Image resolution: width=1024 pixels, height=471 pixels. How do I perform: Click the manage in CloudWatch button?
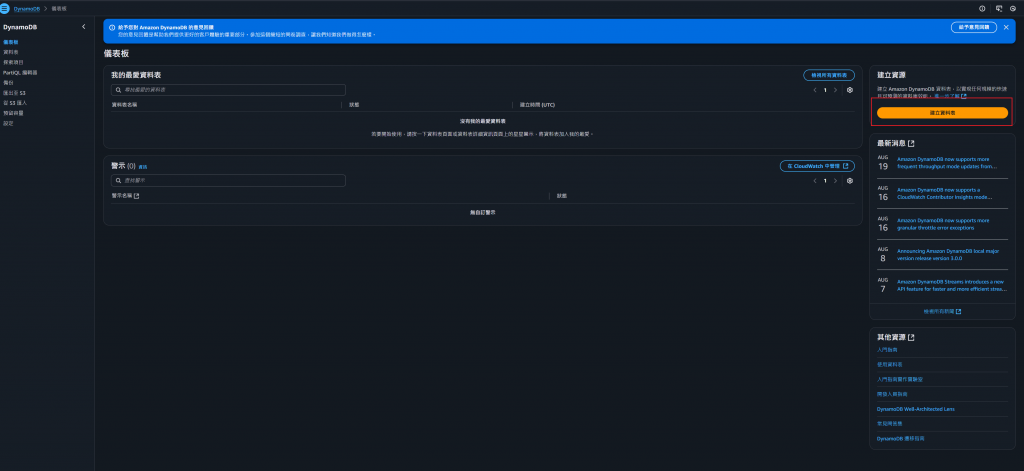click(x=818, y=166)
